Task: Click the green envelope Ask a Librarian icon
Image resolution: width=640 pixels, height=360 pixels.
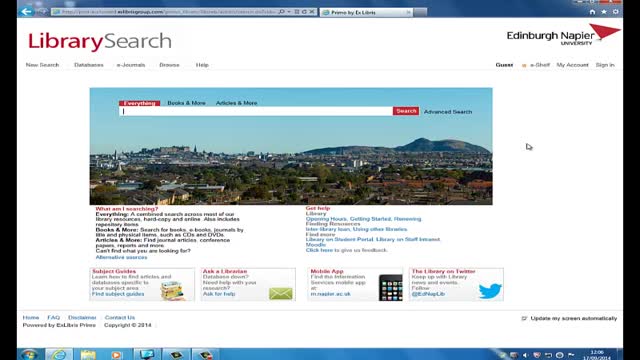Action: [x=281, y=293]
